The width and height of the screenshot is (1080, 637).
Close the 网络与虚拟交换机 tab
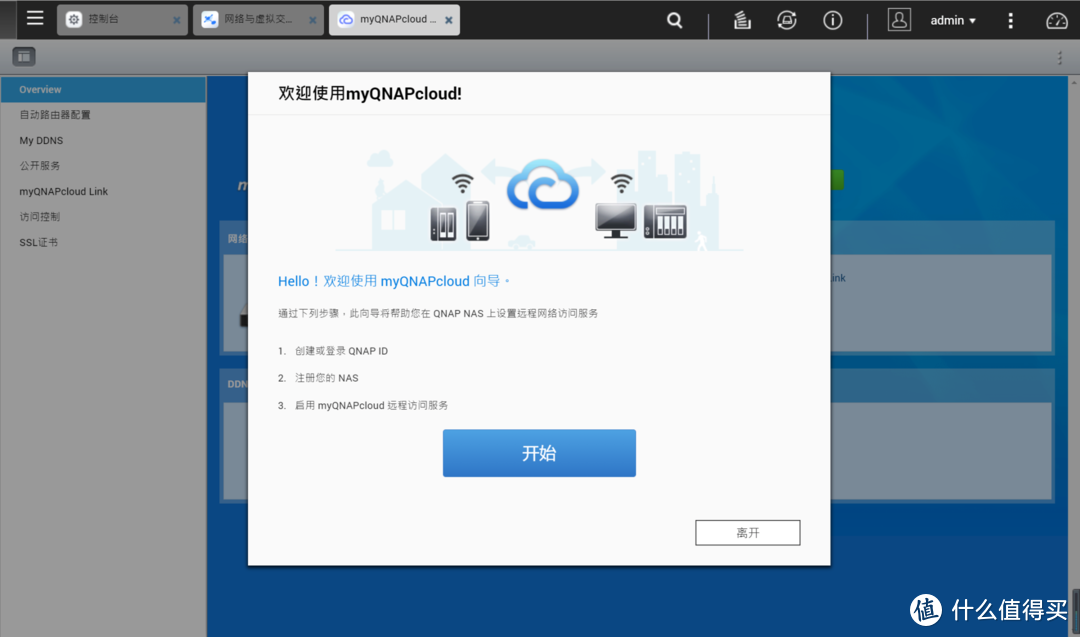click(313, 21)
